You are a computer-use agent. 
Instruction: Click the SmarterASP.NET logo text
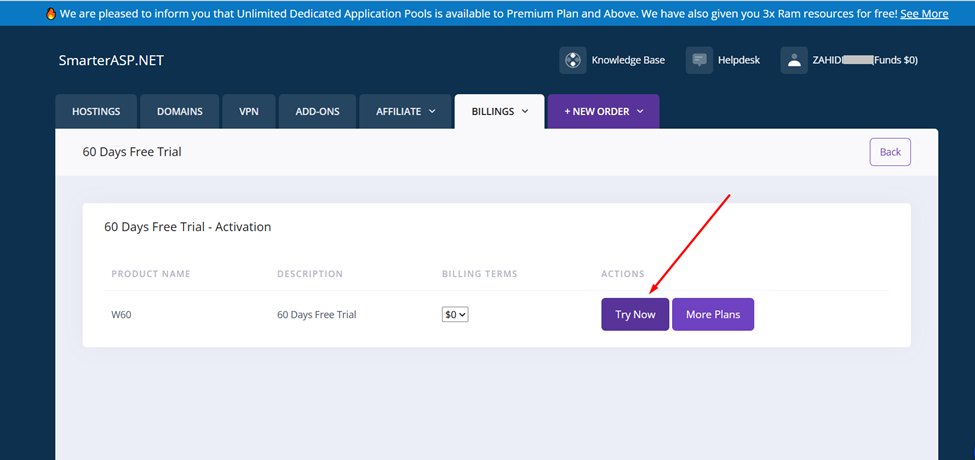click(x=111, y=61)
